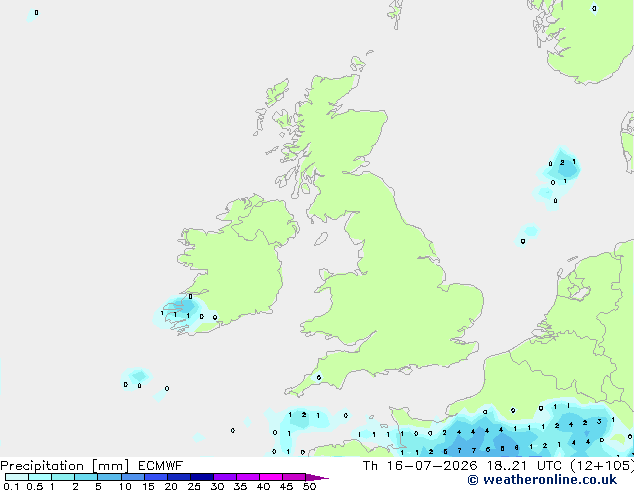Click the ECMWF model label

click(x=161, y=466)
